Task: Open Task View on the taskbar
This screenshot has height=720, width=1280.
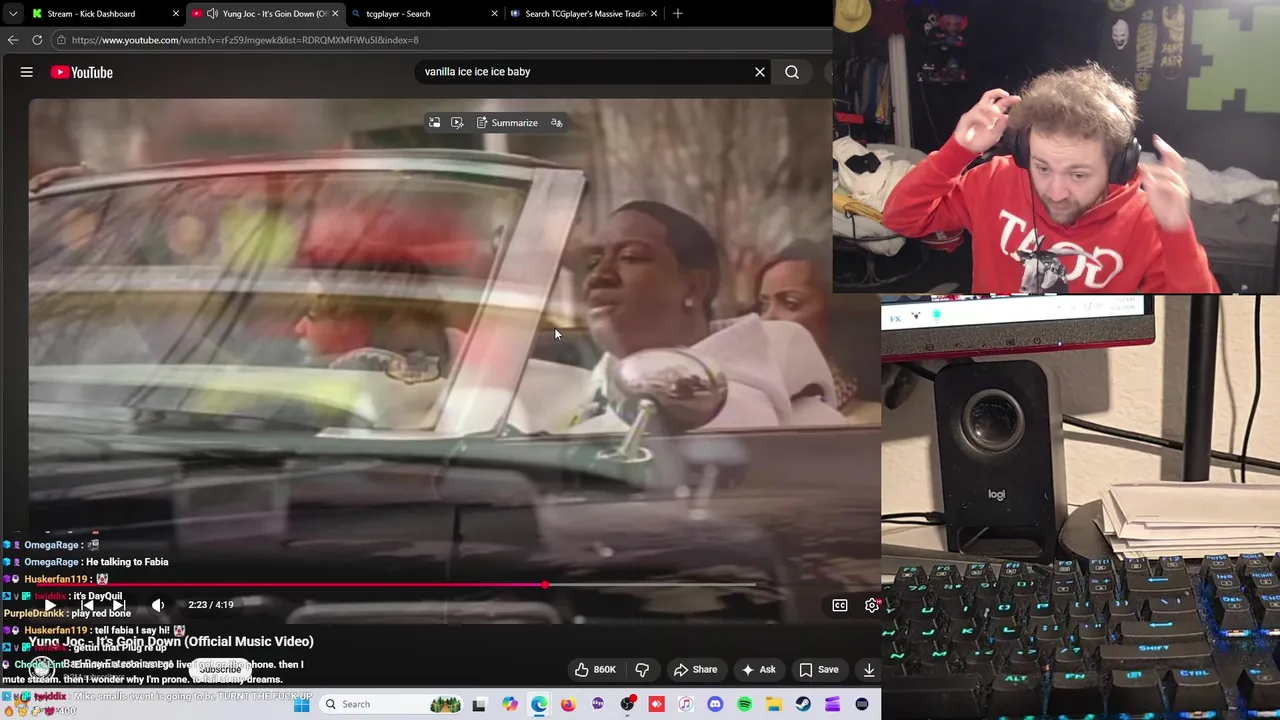Action: point(479,704)
